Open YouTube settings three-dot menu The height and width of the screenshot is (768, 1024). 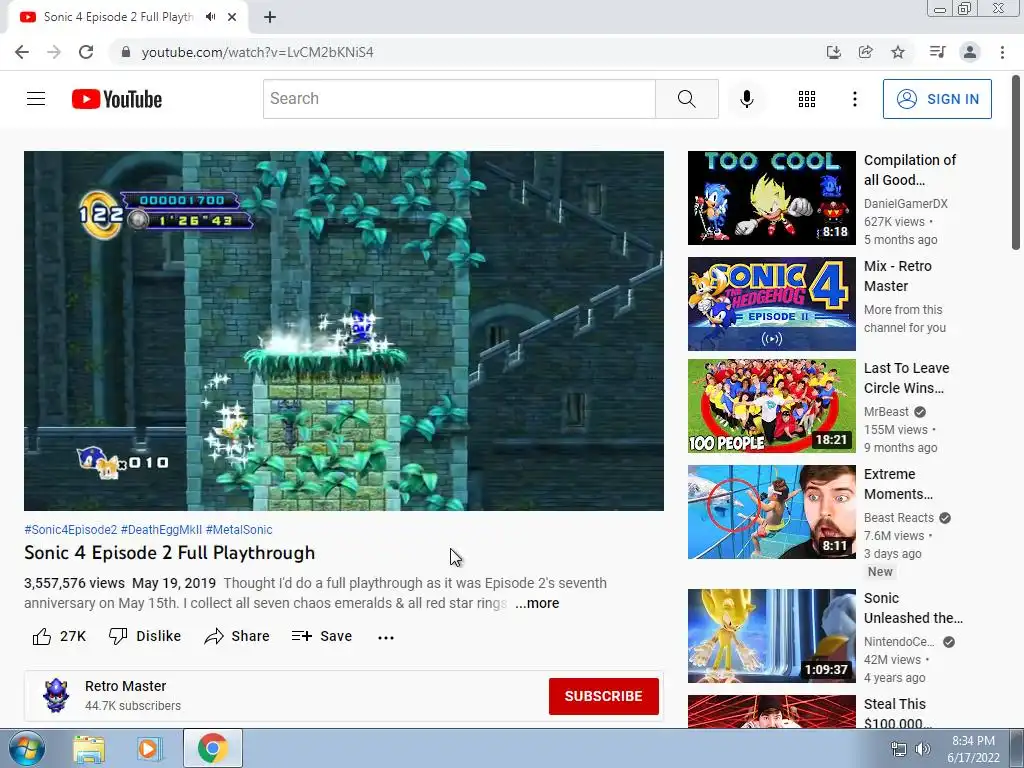854,99
